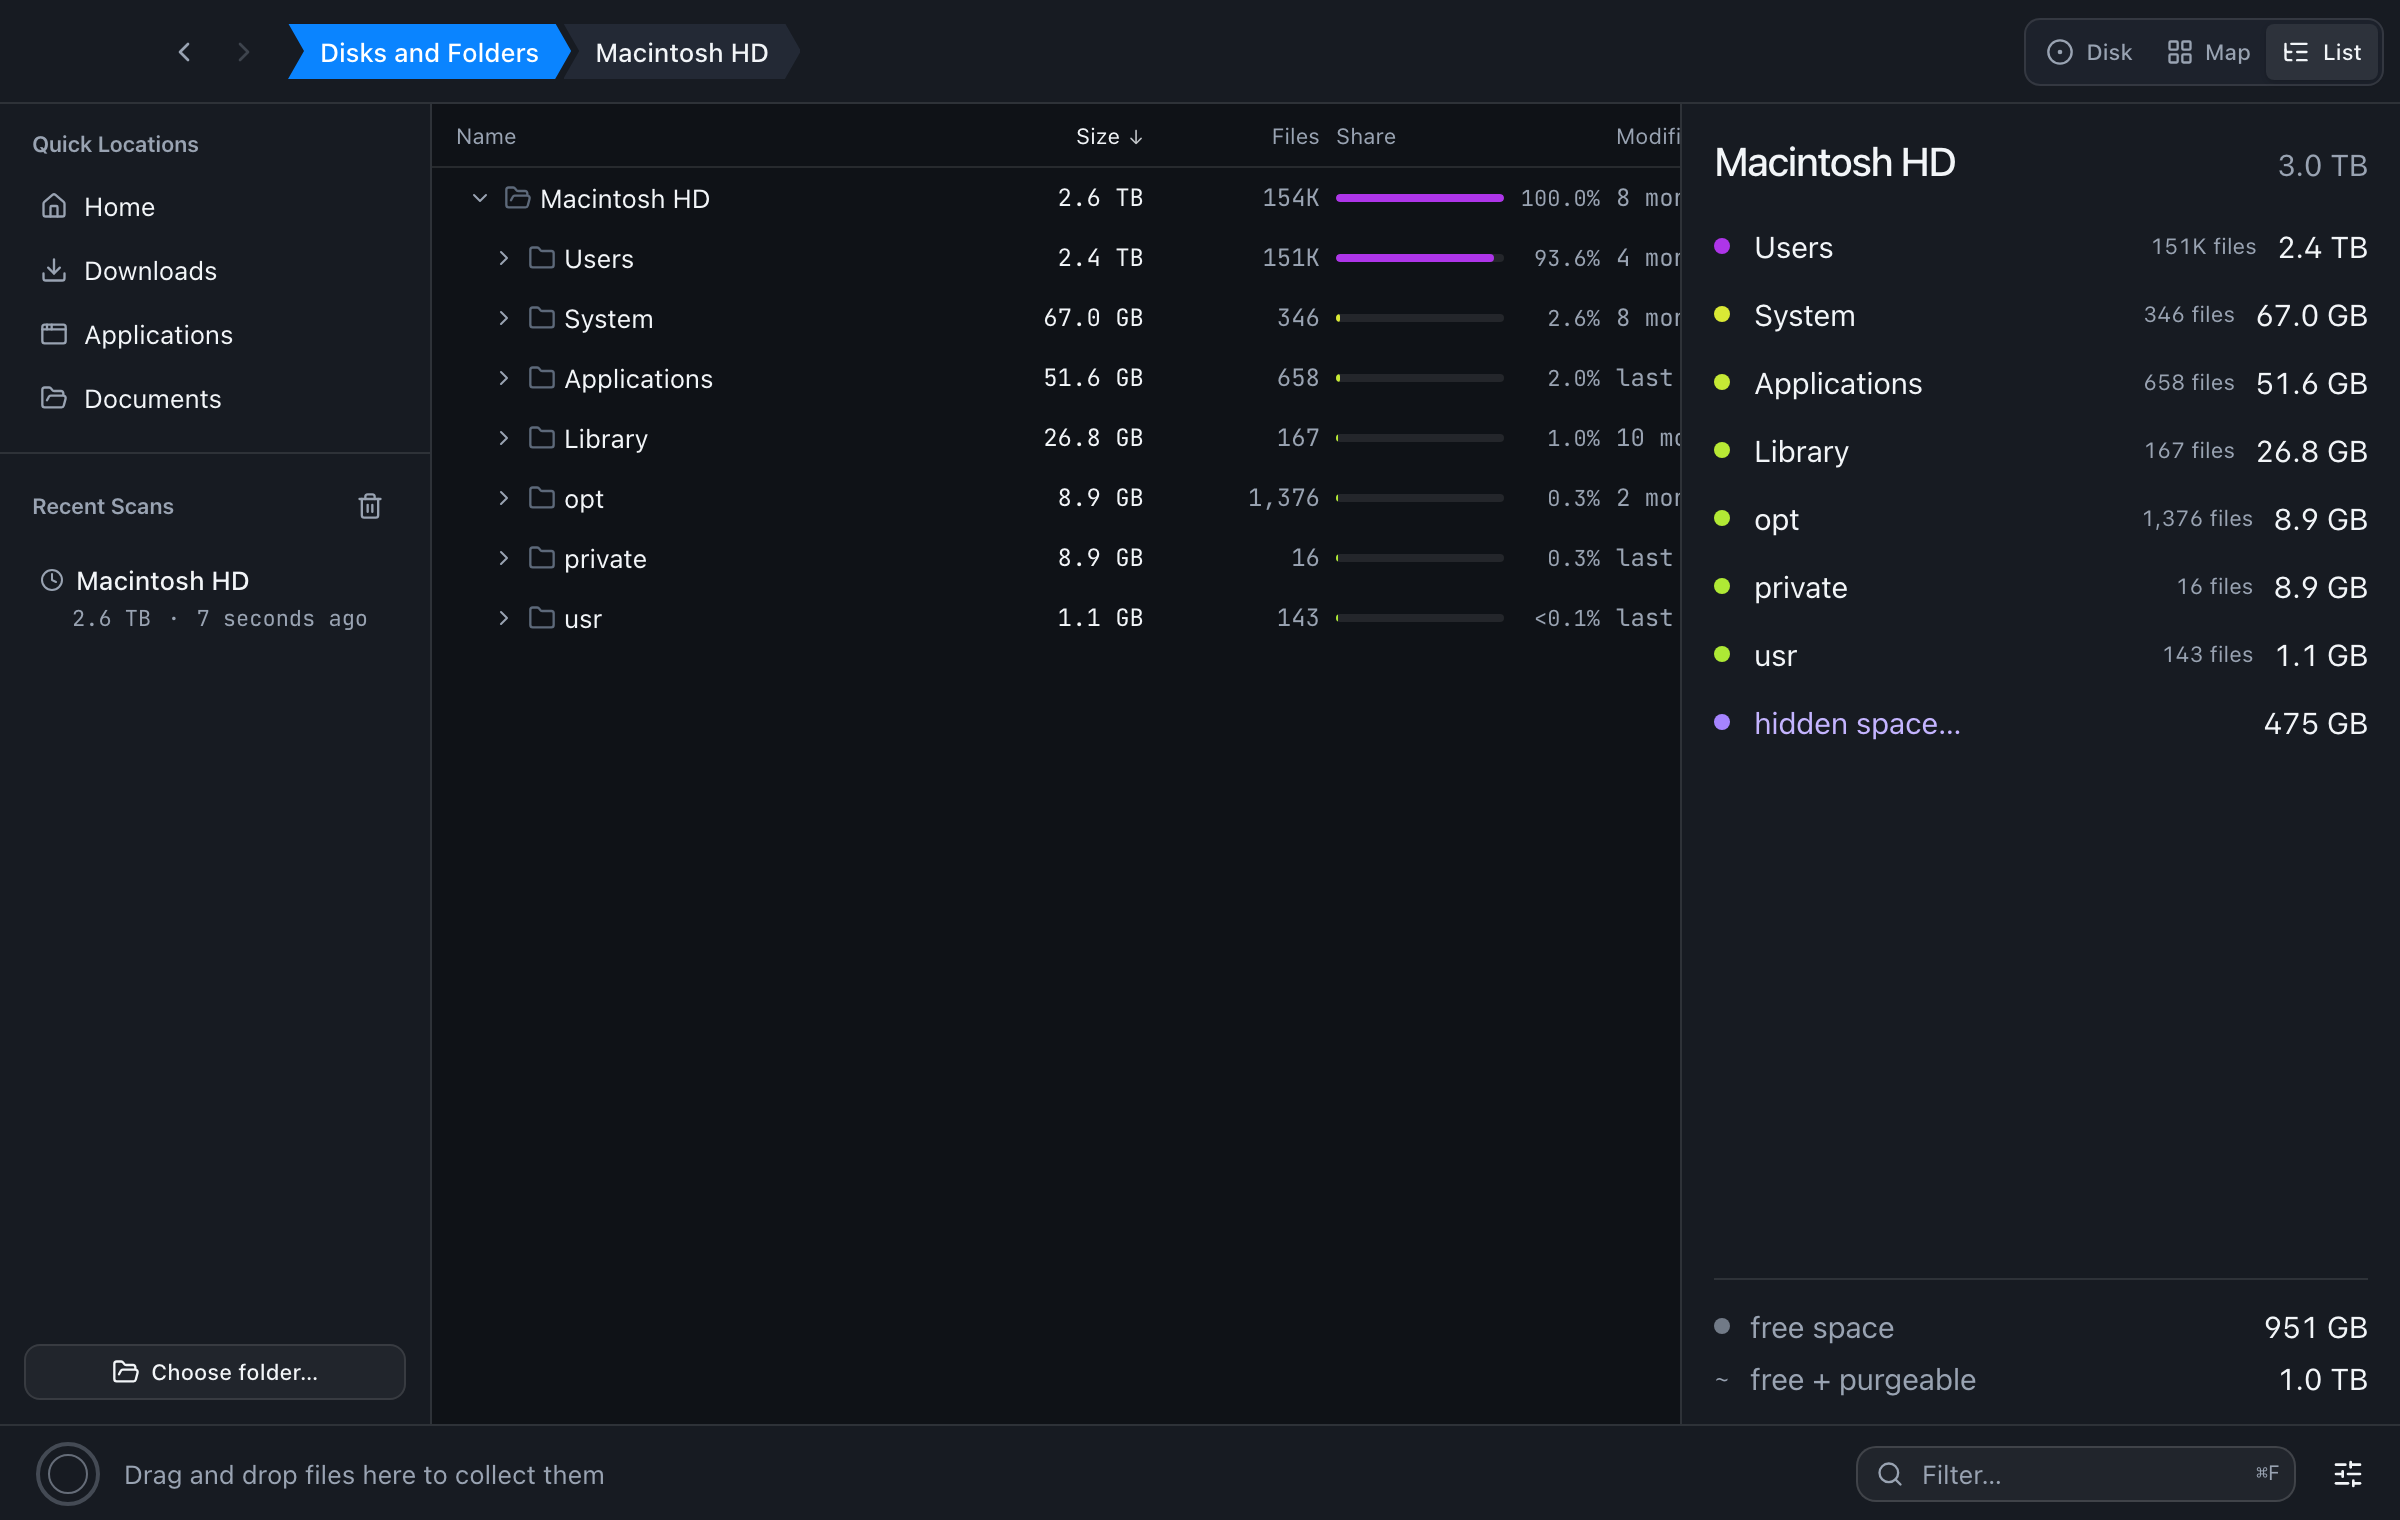Click the clock icon beside recent Macintosh HD scan

(52, 580)
